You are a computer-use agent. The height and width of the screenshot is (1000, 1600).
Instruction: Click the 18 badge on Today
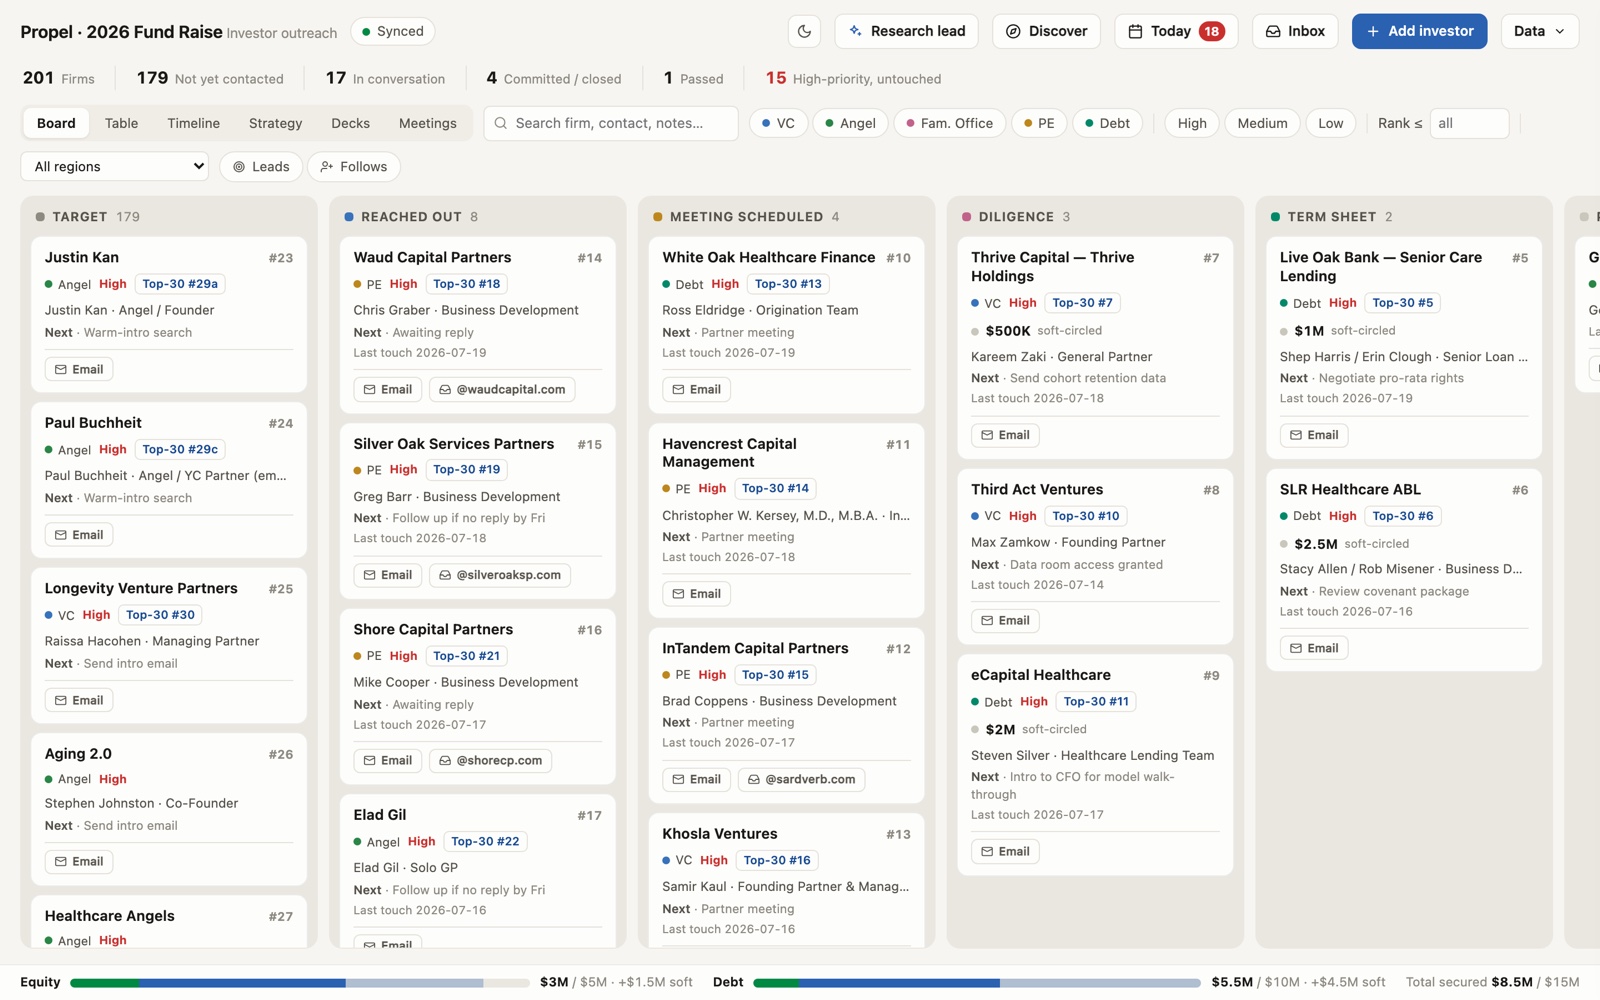point(1211,31)
